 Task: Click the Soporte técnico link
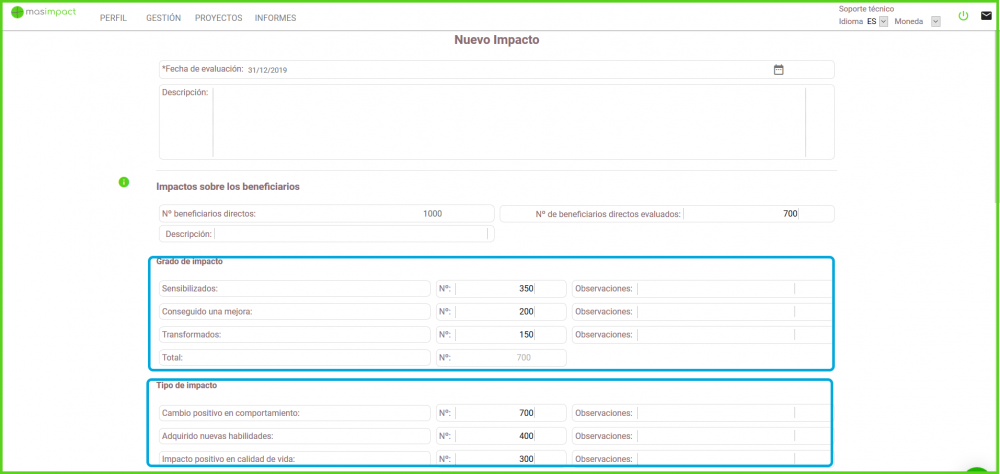click(866, 9)
